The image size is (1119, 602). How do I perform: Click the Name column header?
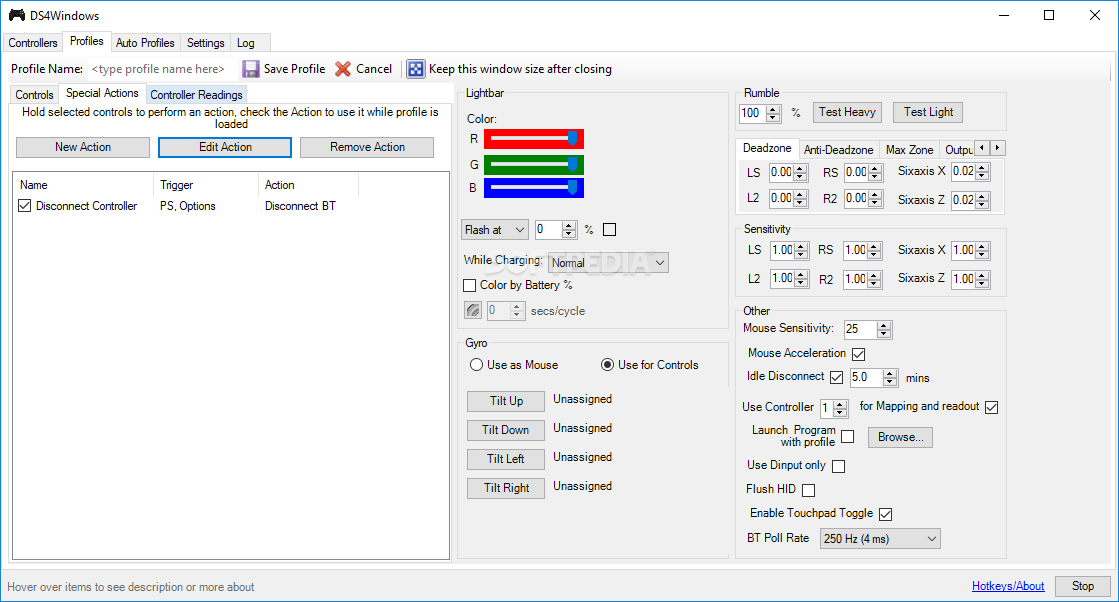coord(82,185)
